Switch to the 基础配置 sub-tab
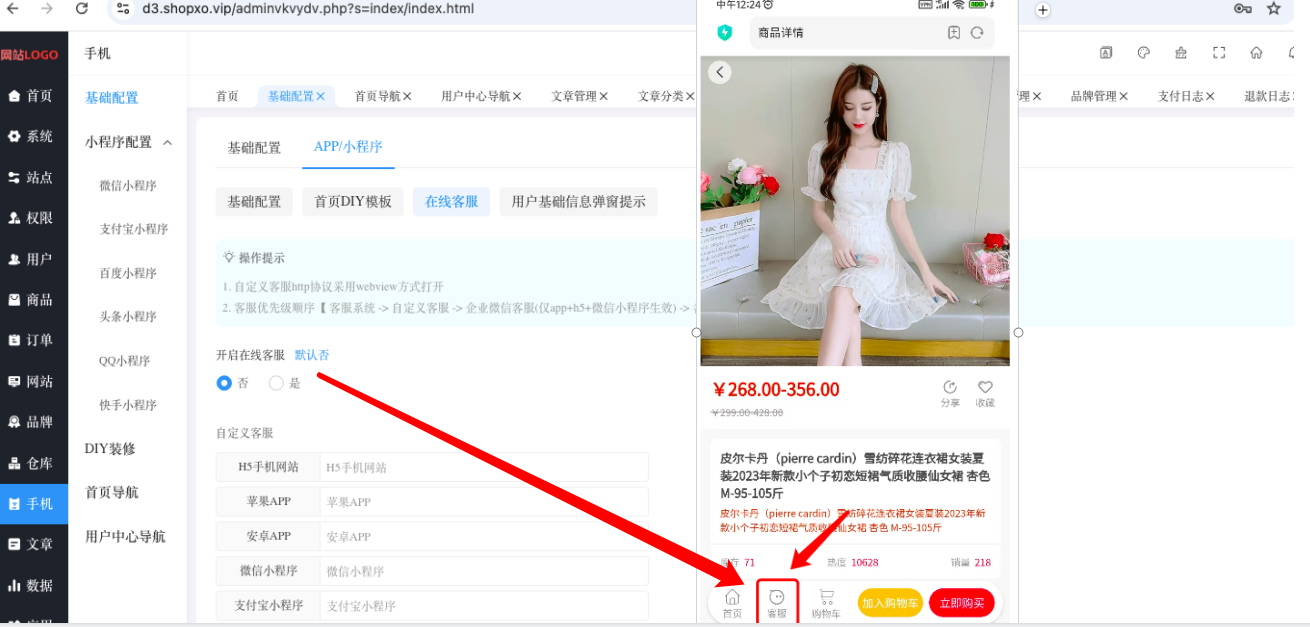Screen dimensions: 1310x627 pyautogui.click(x=254, y=201)
